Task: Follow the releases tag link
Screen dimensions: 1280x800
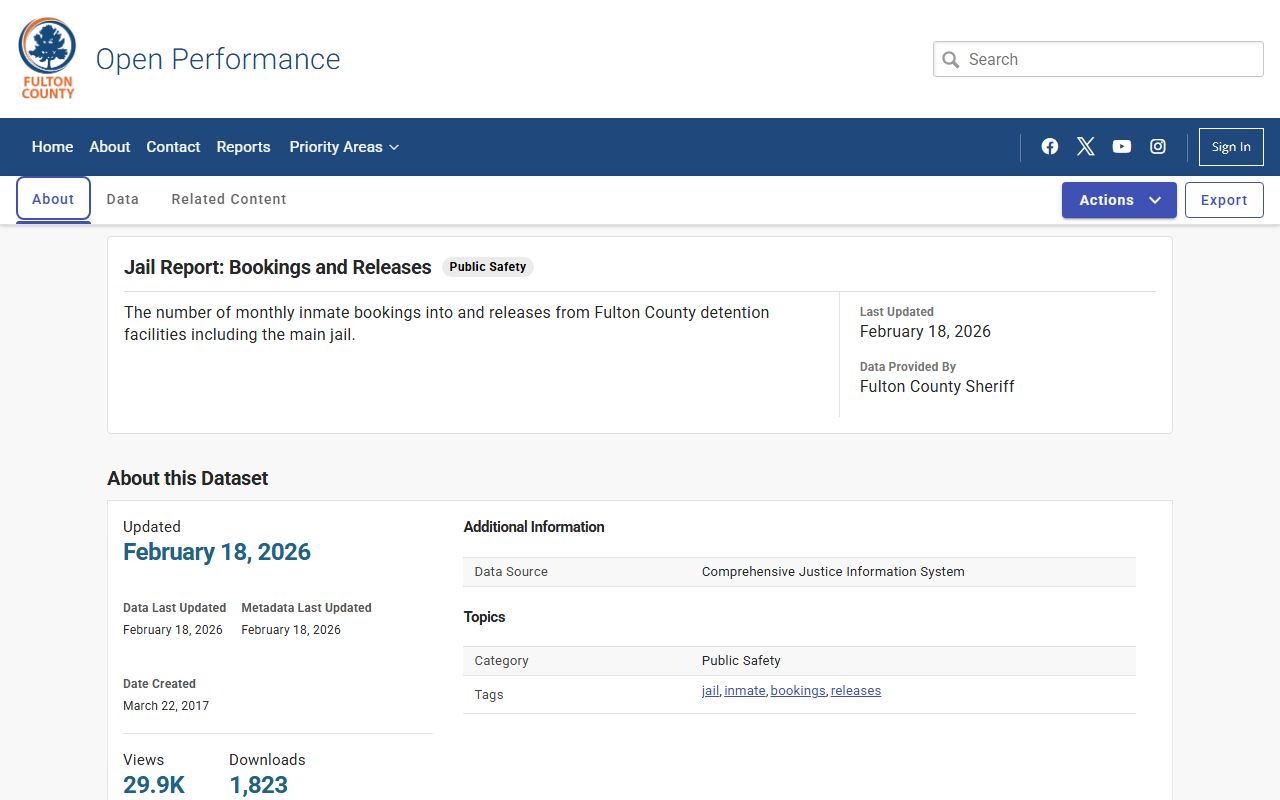Action: [x=856, y=691]
